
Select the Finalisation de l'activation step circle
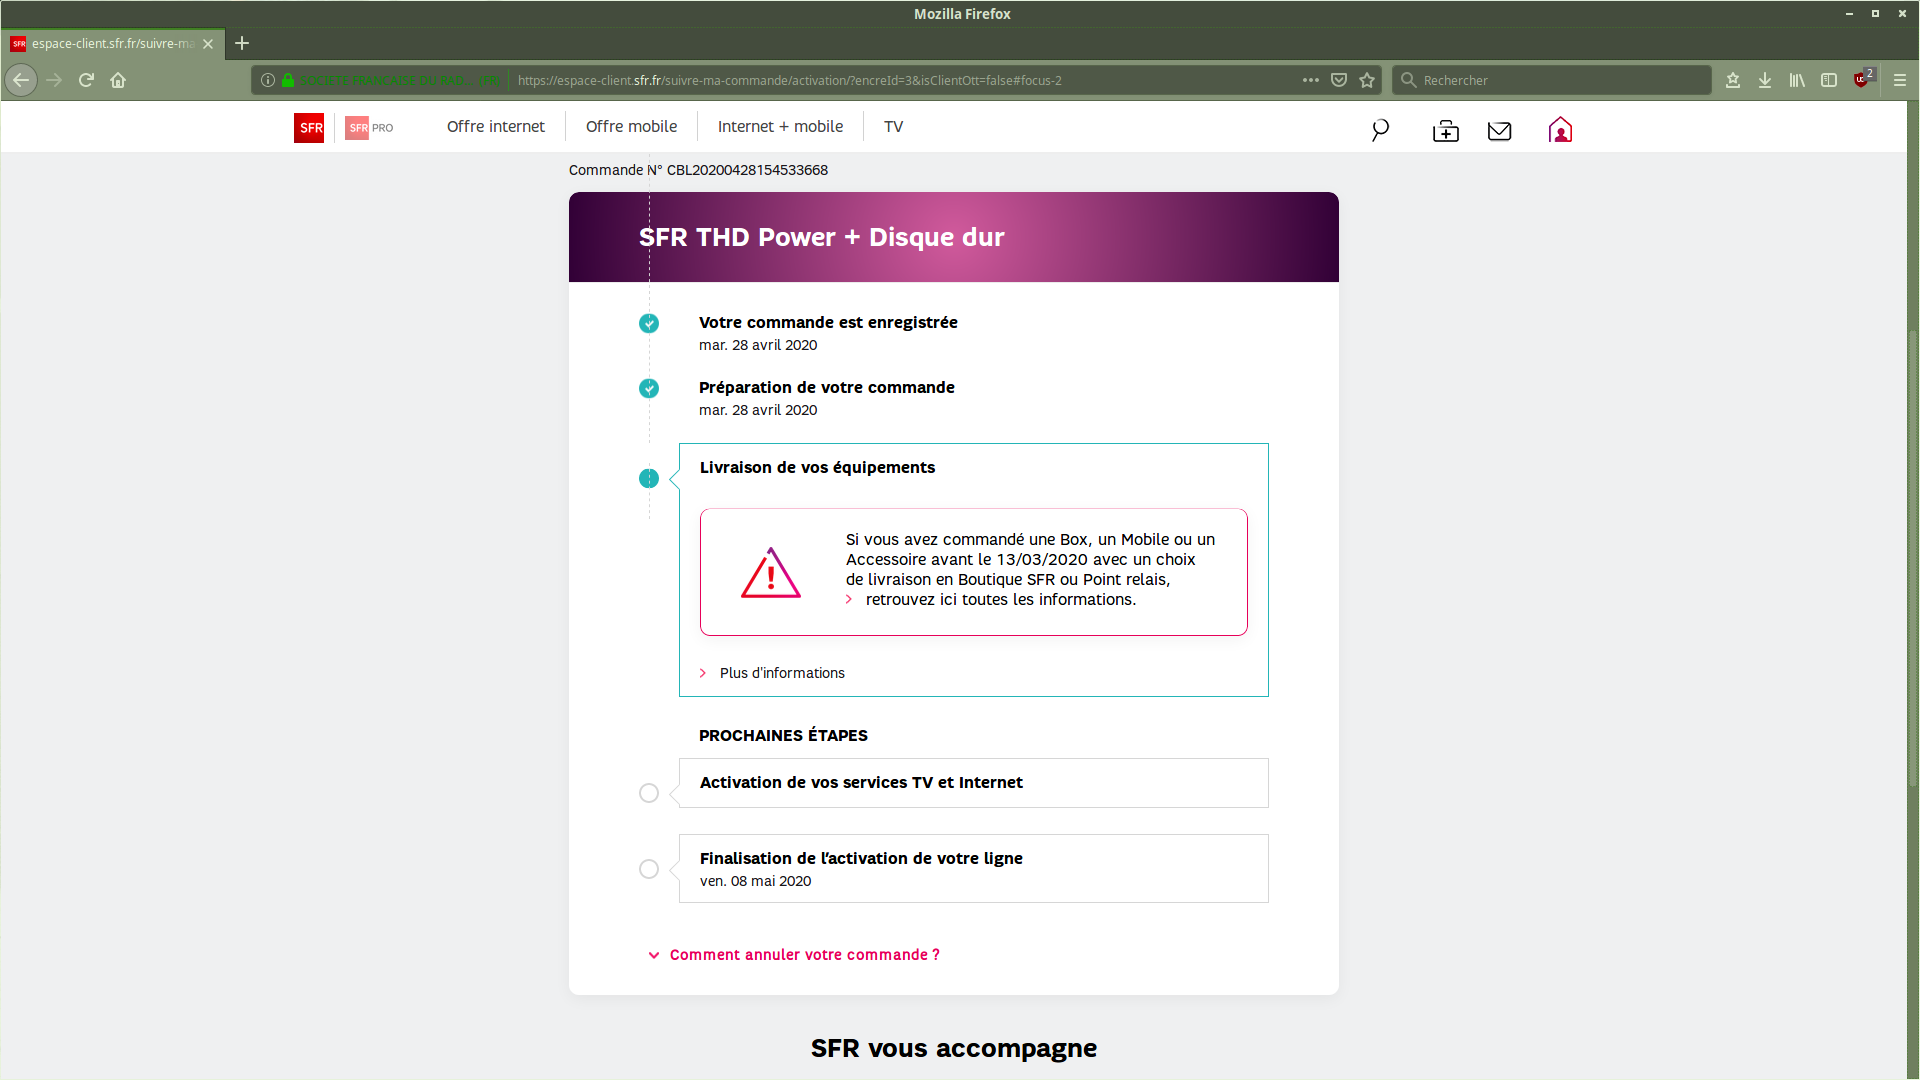(x=649, y=869)
